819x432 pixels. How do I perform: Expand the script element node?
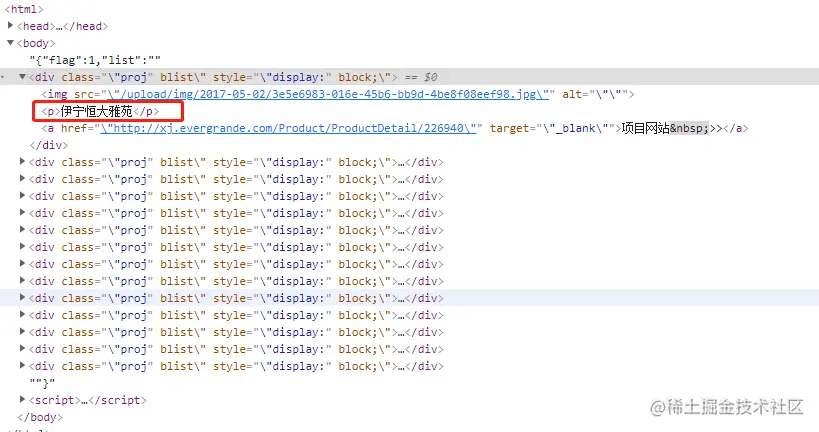tap(22, 399)
